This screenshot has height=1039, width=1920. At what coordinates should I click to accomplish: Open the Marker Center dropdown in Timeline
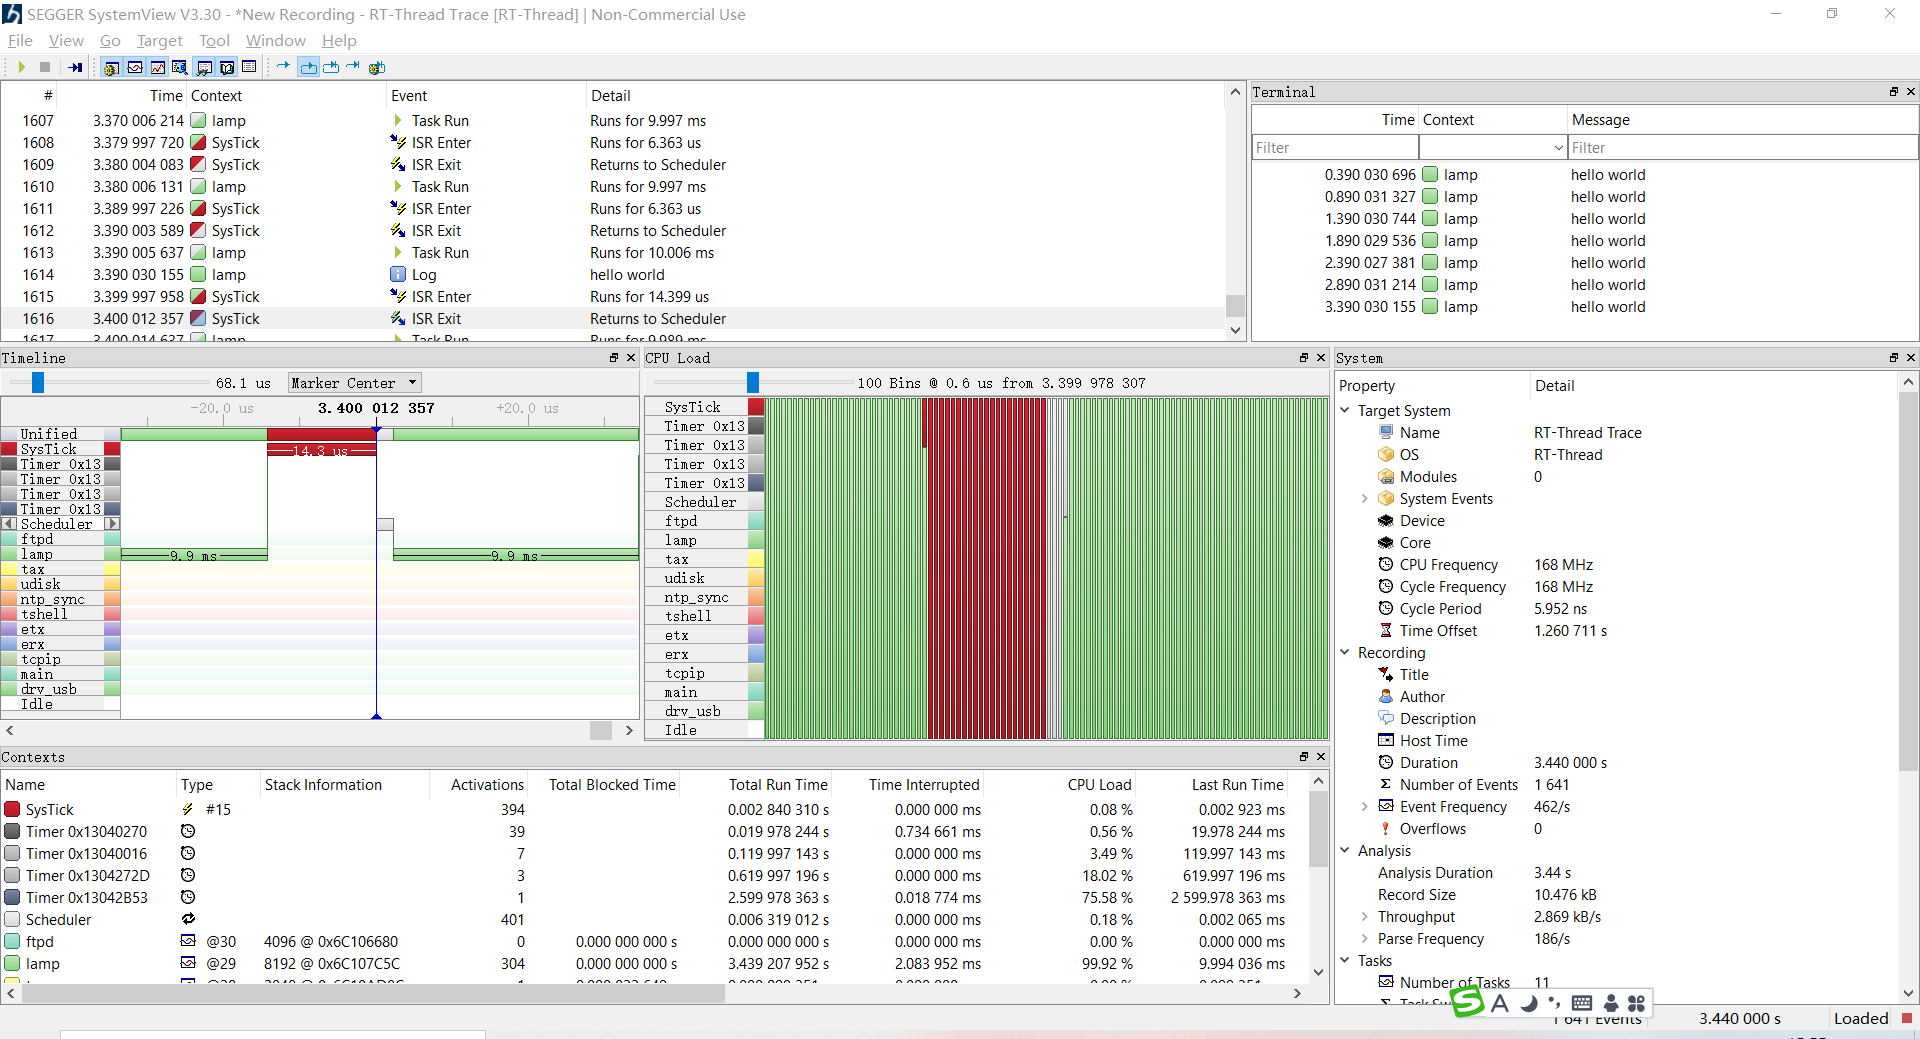point(355,383)
